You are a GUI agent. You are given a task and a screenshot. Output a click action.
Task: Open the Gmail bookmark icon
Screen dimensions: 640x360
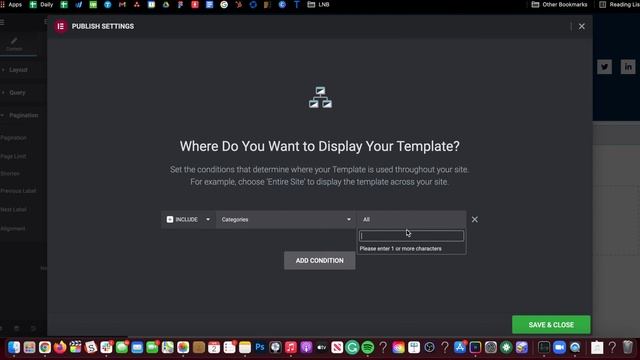coord(122,4)
